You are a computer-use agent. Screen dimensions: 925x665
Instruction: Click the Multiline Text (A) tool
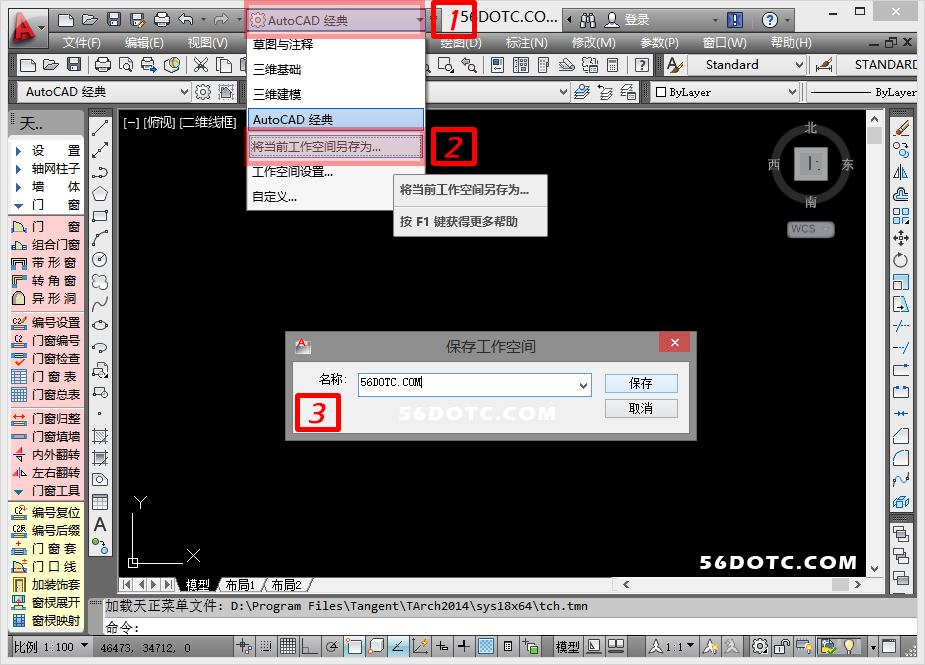pyautogui.click(x=100, y=524)
